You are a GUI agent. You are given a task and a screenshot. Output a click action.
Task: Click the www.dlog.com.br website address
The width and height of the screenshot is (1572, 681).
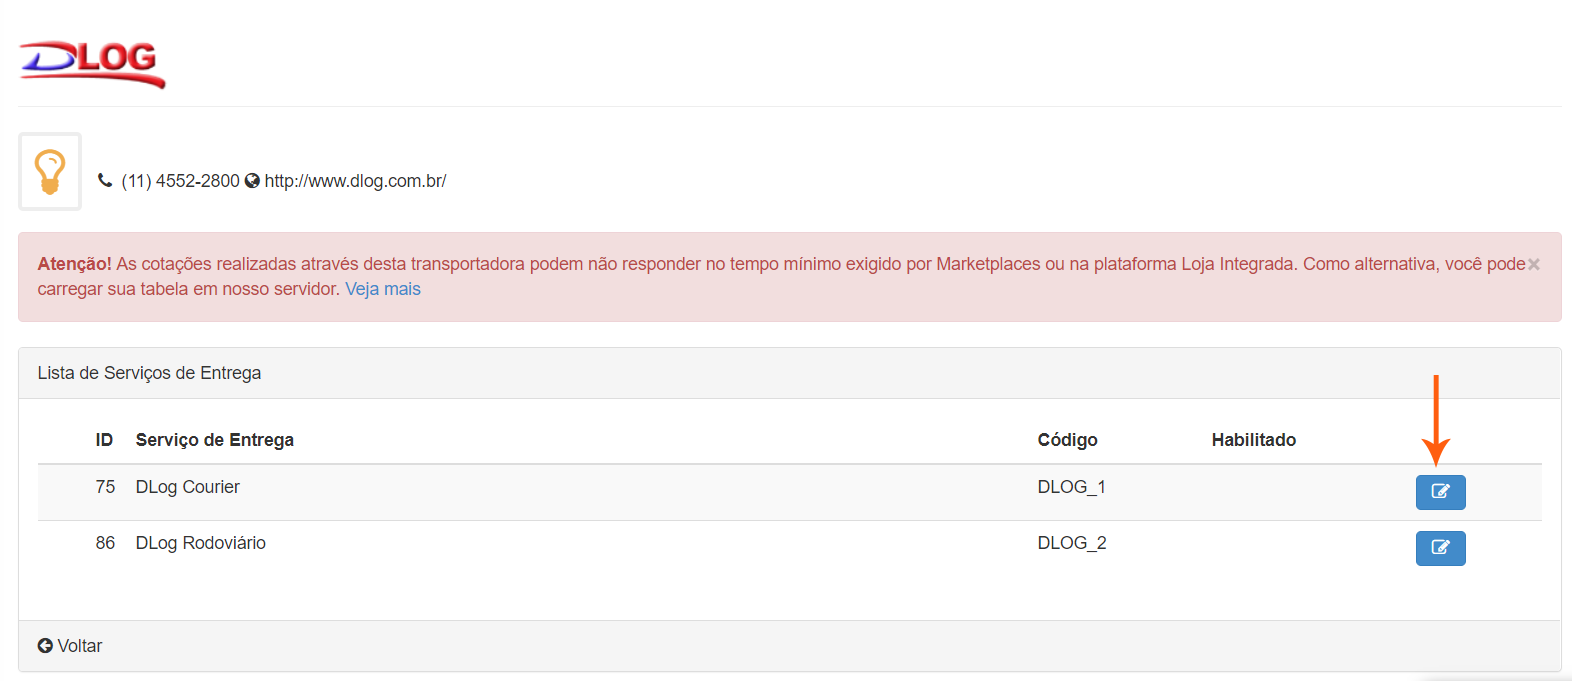355,181
